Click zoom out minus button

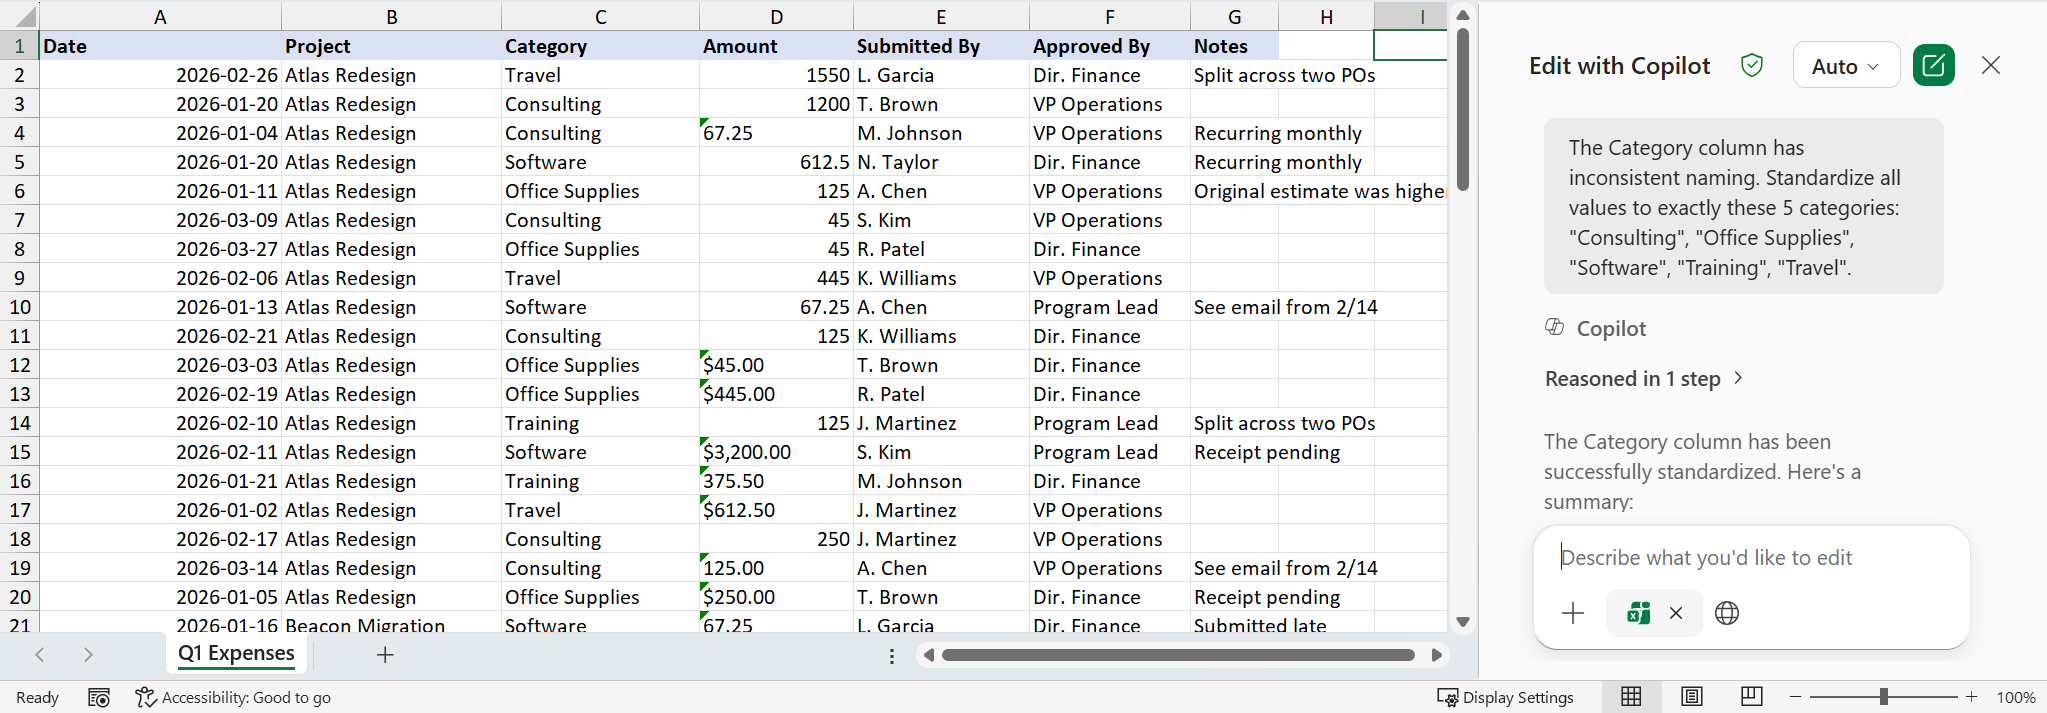[x=1796, y=697]
